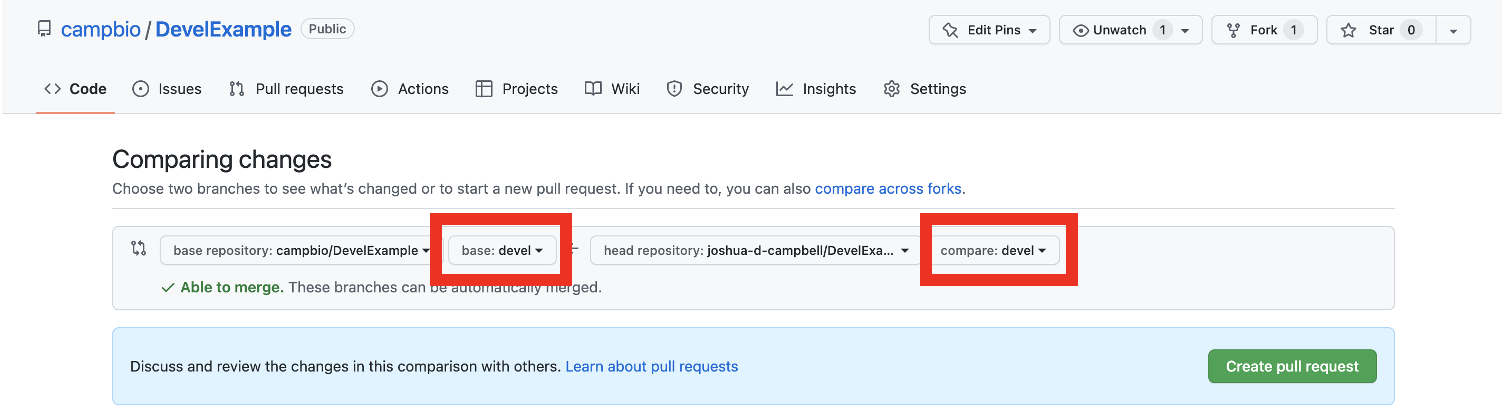The height and width of the screenshot is (420, 1506).
Task: Open the base: devel branch dropdown
Action: coord(502,250)
